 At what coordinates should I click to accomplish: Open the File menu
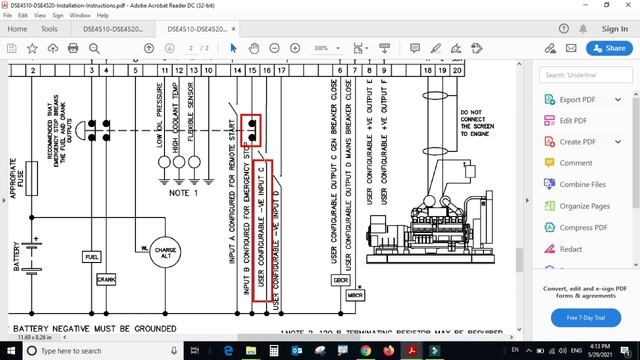coord(7,15)
